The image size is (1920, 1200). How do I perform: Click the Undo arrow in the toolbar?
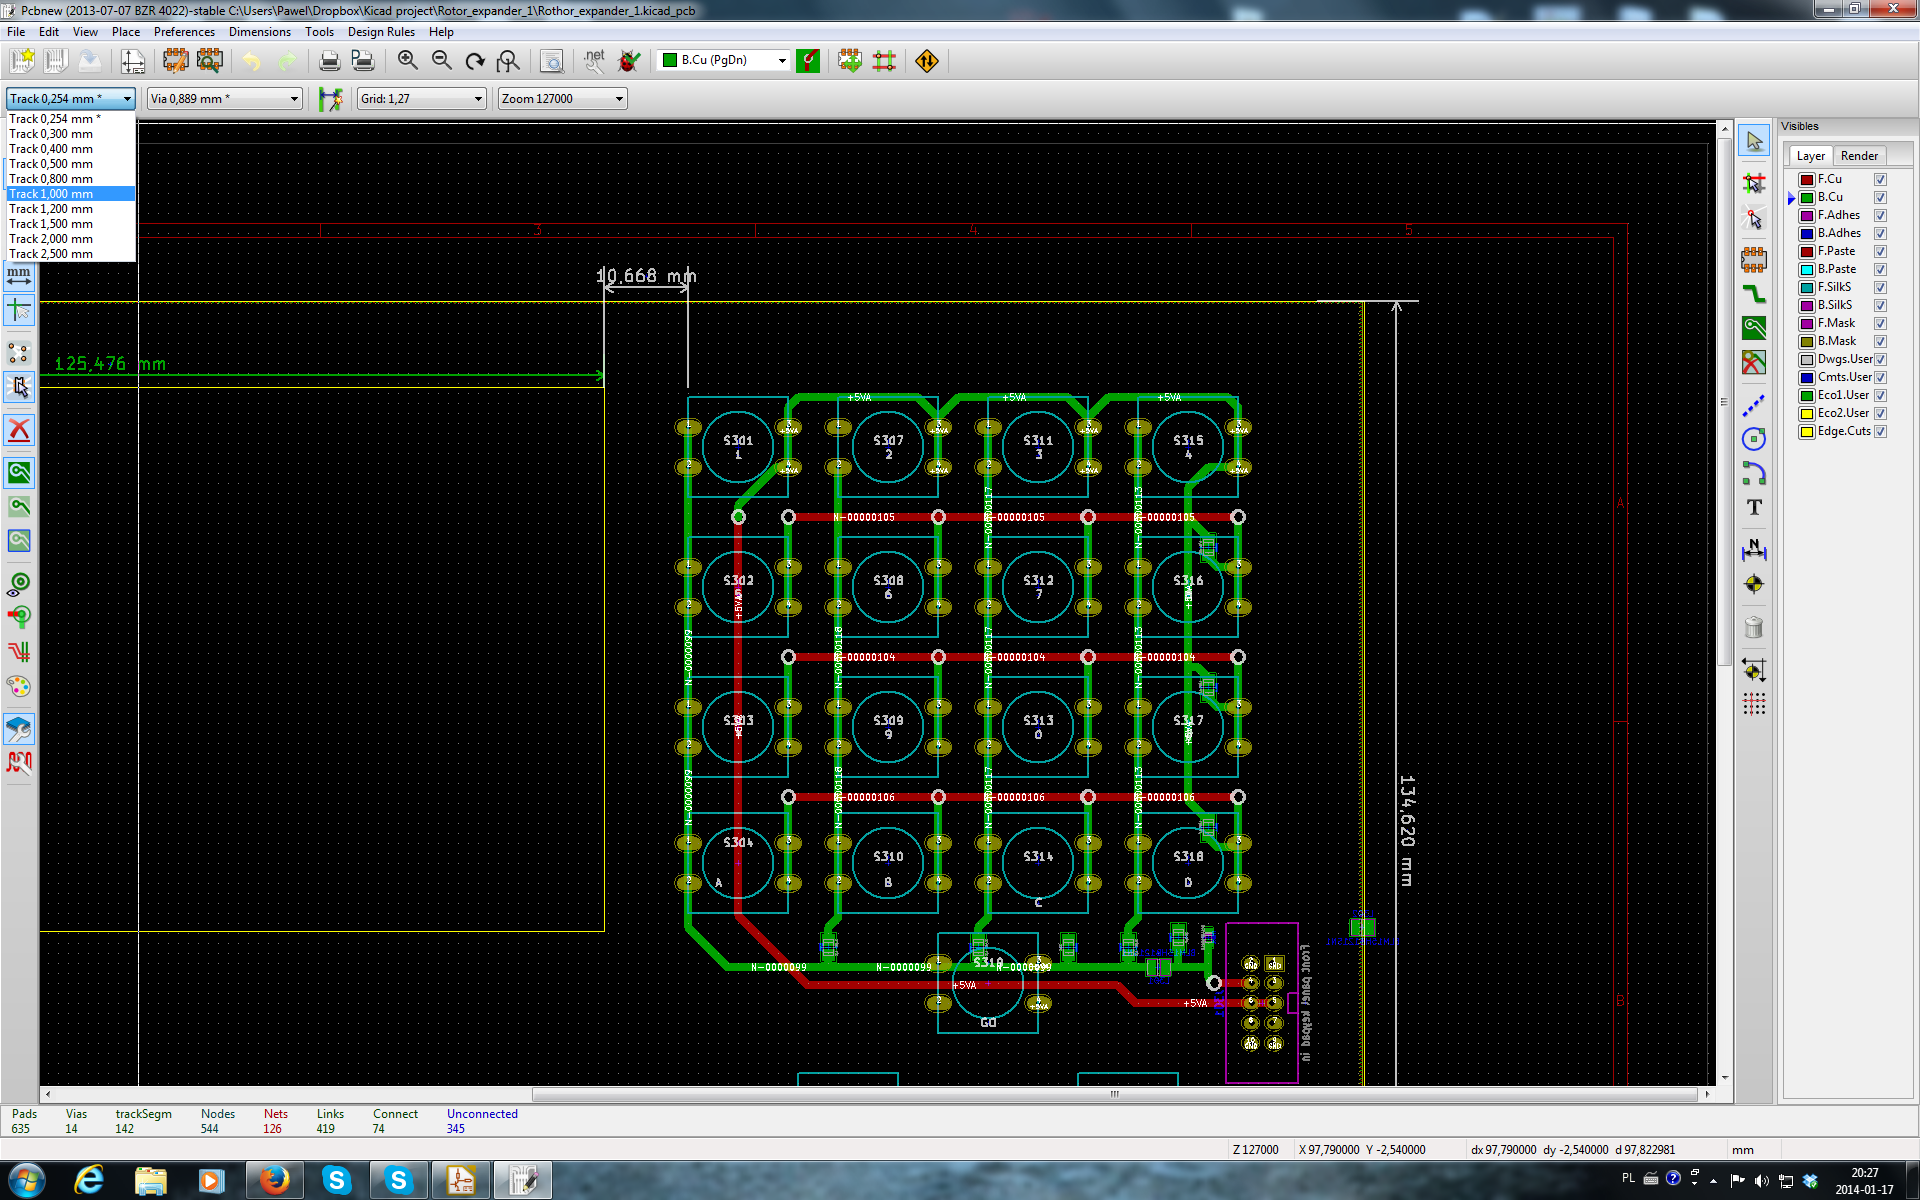(x=252, y=61)
